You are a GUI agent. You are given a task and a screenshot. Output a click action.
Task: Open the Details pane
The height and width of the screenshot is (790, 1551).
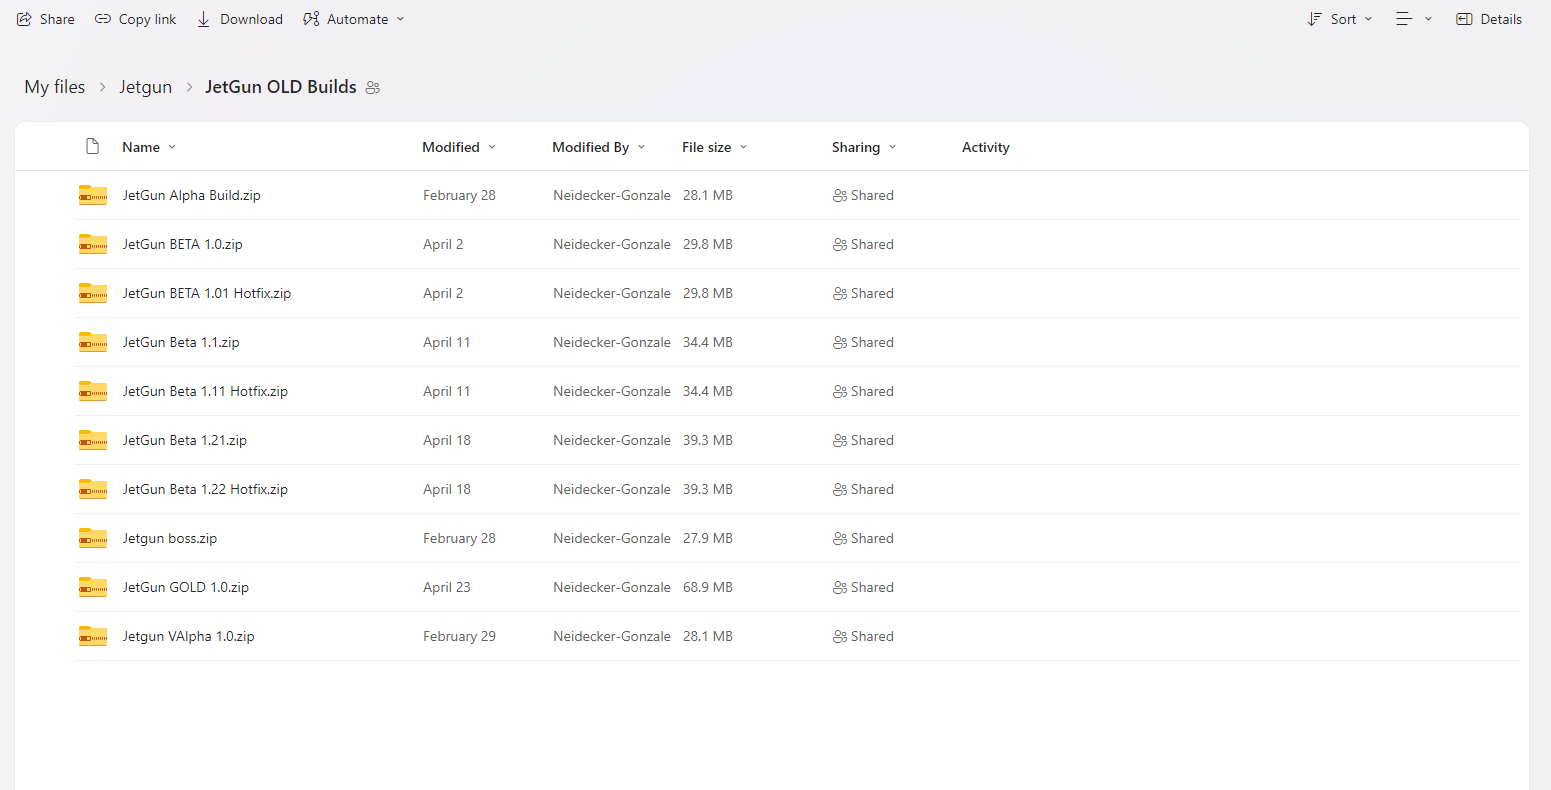click(1489, 19)
